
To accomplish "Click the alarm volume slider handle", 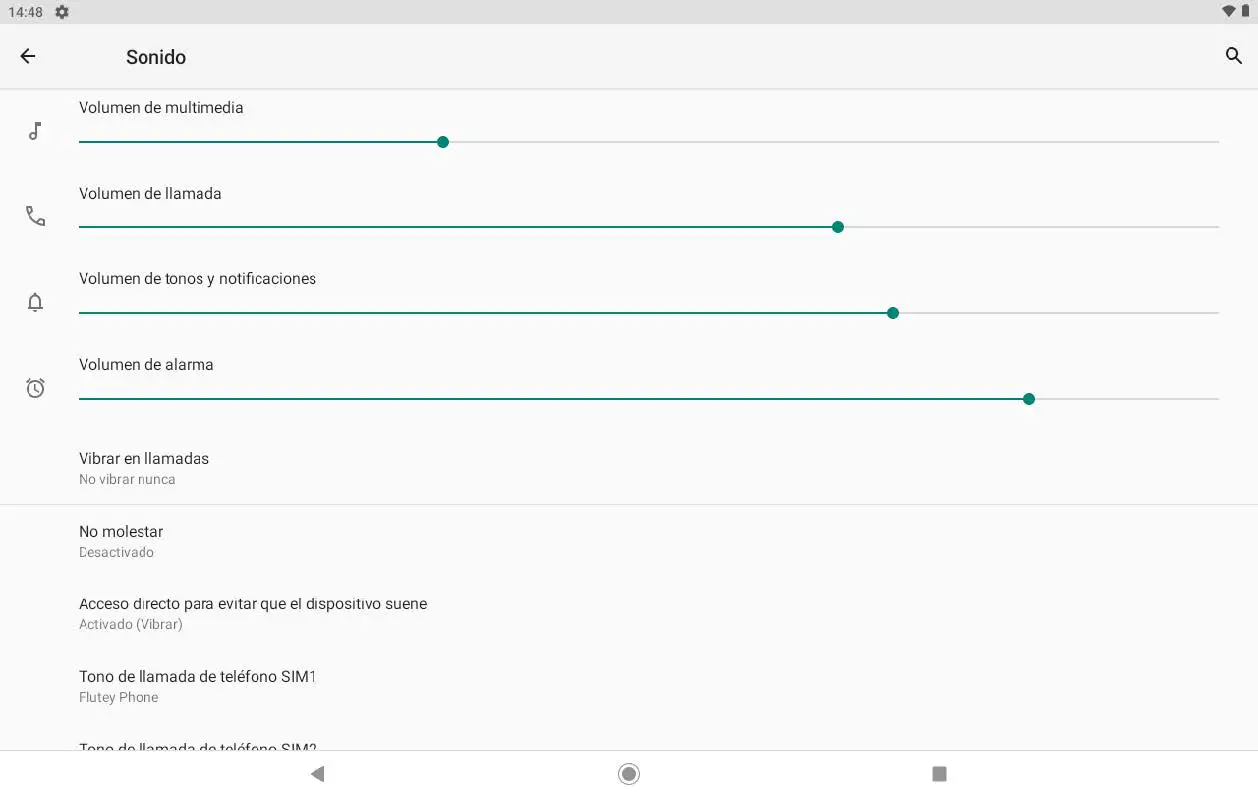I will pos(1029,399).
